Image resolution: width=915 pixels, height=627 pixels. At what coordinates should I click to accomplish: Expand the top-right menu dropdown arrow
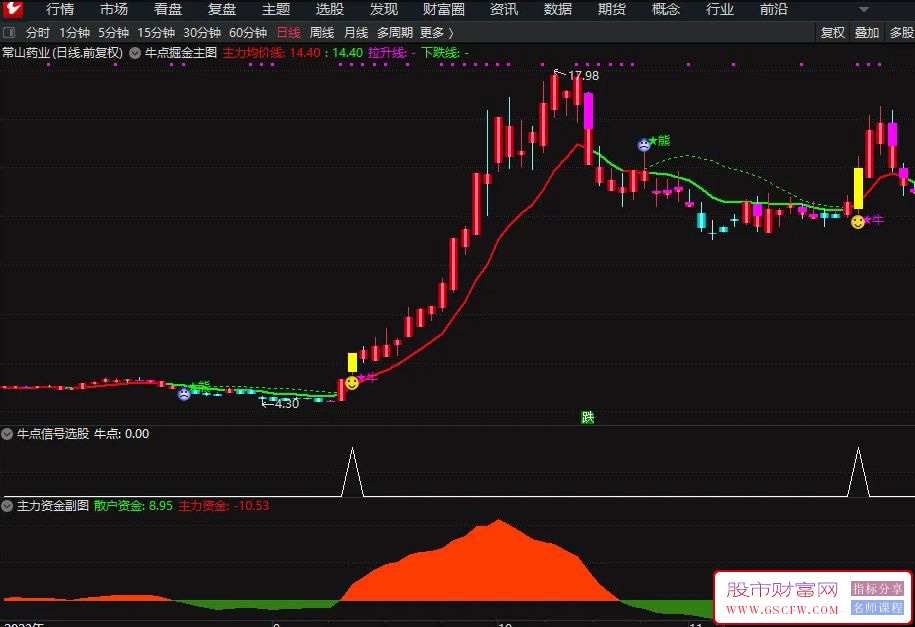click(x=864, y=10)
